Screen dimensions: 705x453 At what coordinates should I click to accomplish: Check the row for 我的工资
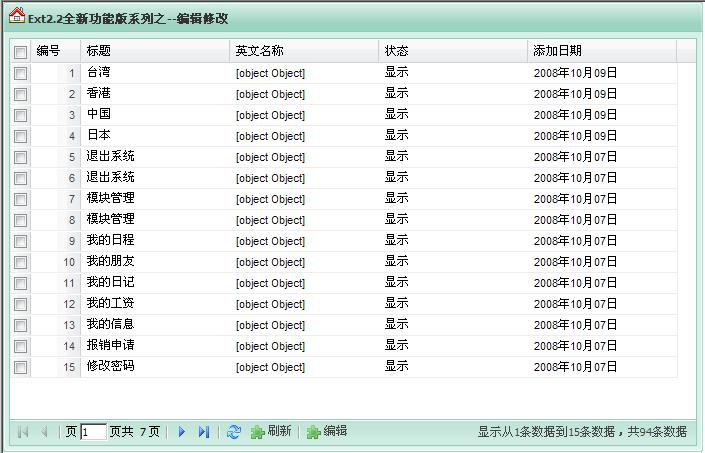[x=20, y=304]
